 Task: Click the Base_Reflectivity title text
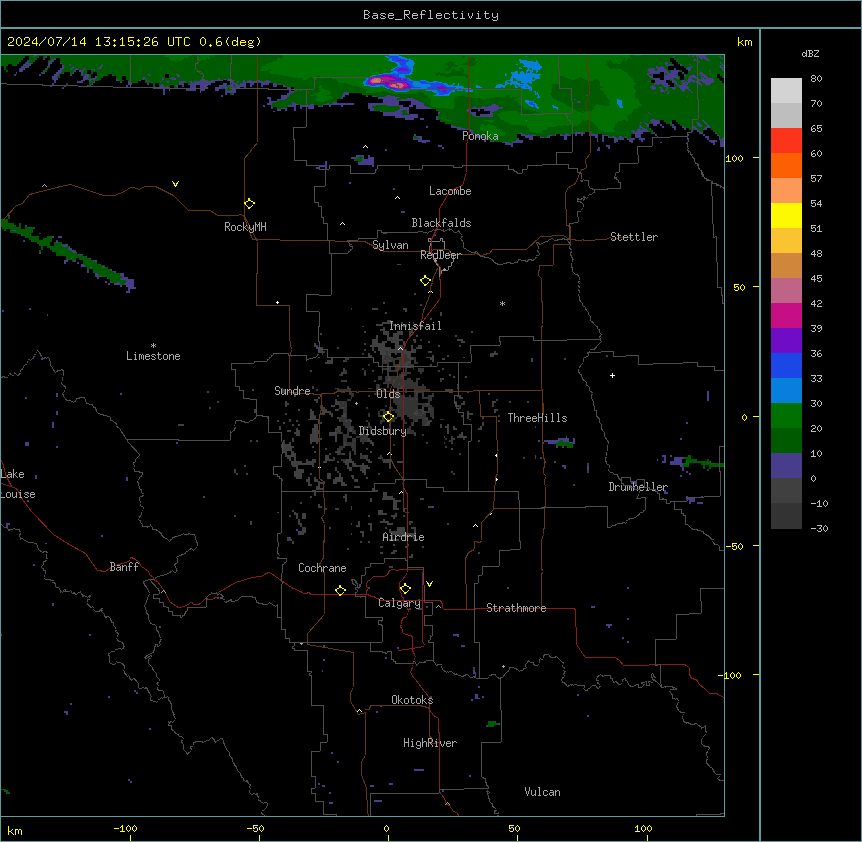coord(431,15)
